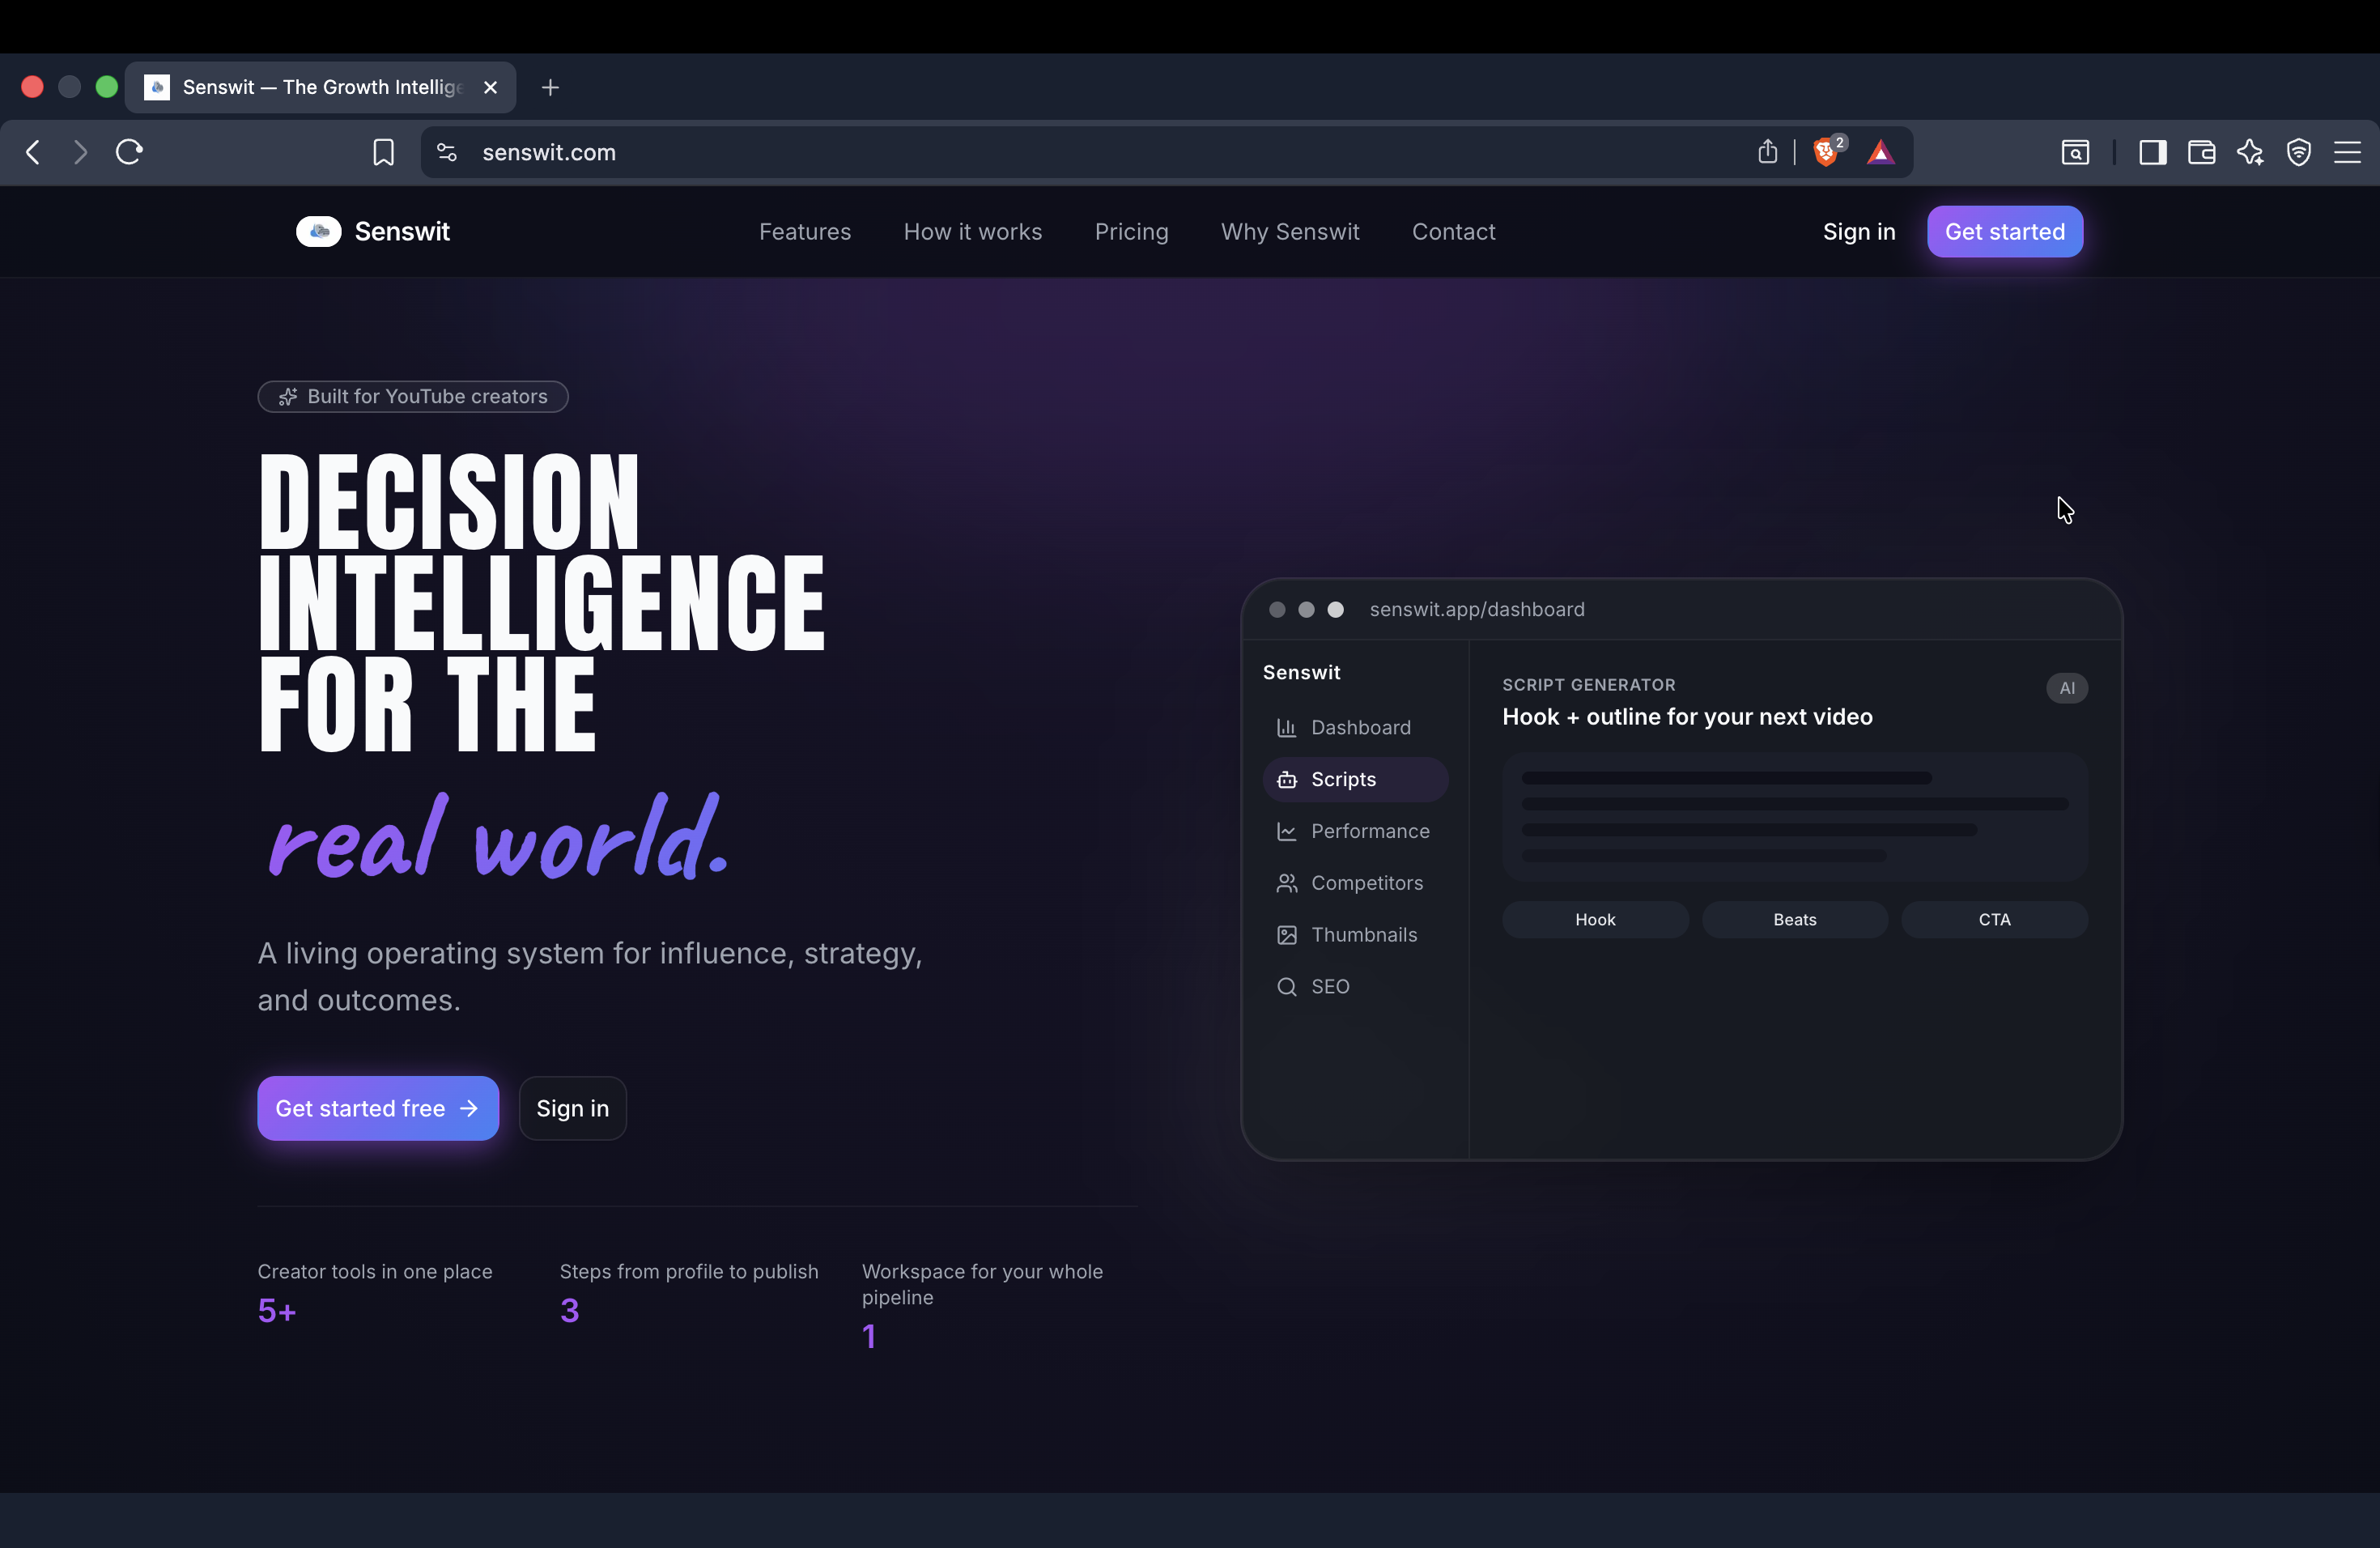Image resolution: width=2380 pixels, height=1548 pixels.
Task: Open the Pricing nav link
Action: click(x=1131, y=231)
